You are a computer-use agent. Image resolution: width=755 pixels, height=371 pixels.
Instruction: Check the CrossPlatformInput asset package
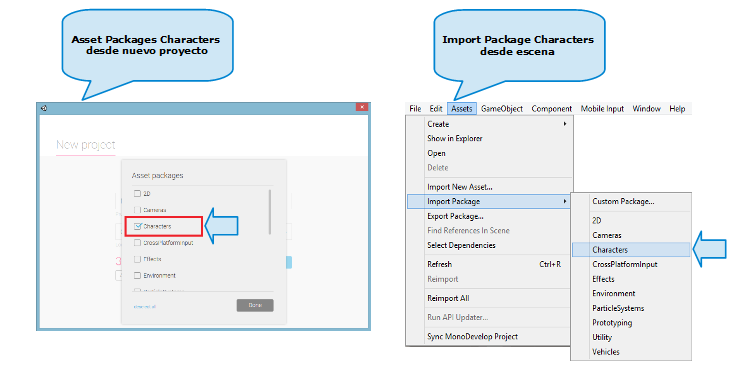137,243
